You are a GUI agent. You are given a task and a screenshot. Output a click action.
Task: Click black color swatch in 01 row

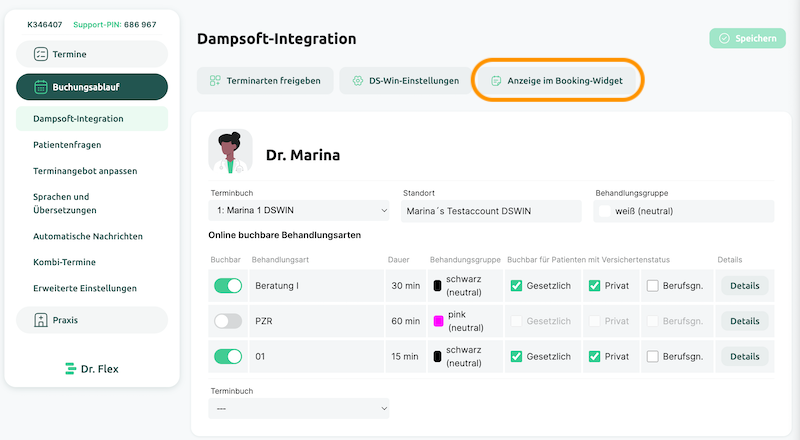tap(437, 356)
